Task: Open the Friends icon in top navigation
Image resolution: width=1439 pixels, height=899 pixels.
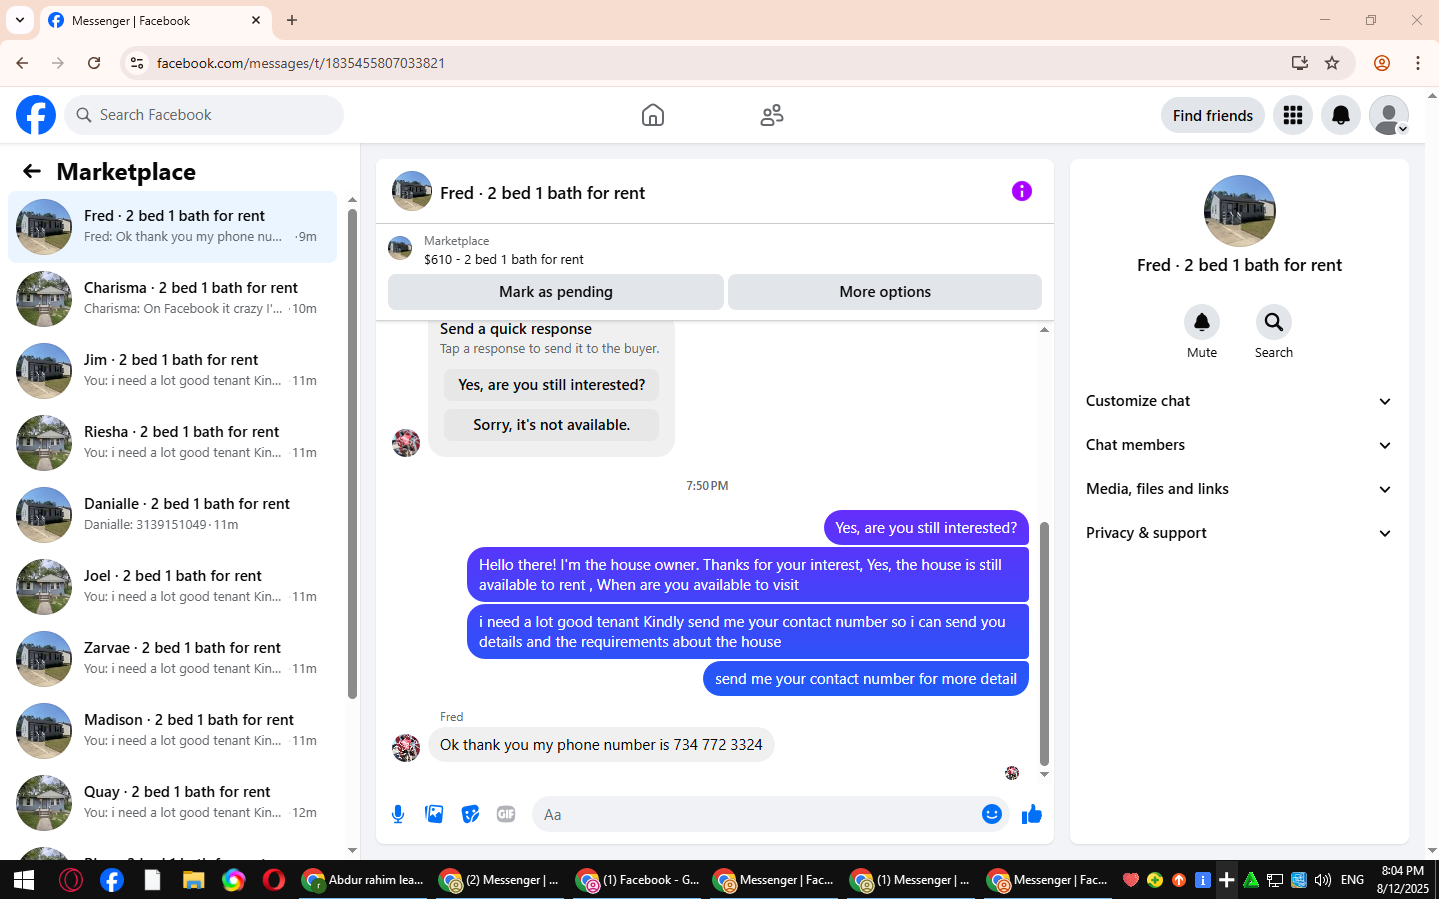Action: [x=772, y=115]
